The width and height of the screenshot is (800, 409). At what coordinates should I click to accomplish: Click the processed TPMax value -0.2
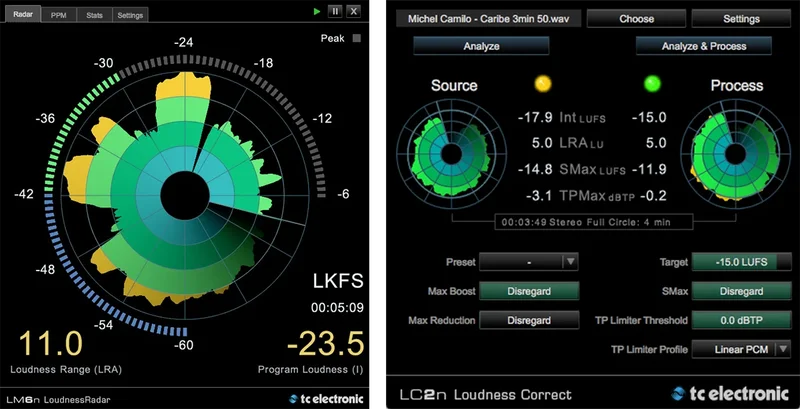click(652, 196)
